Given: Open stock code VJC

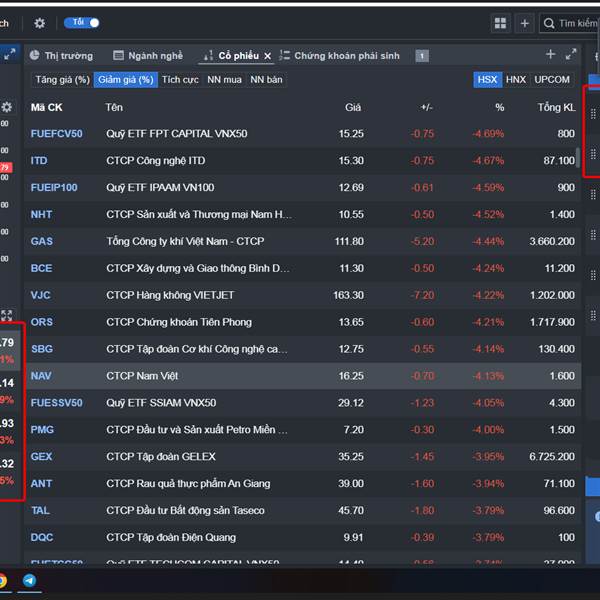Looking at the screenshot, I should point(41,295).
